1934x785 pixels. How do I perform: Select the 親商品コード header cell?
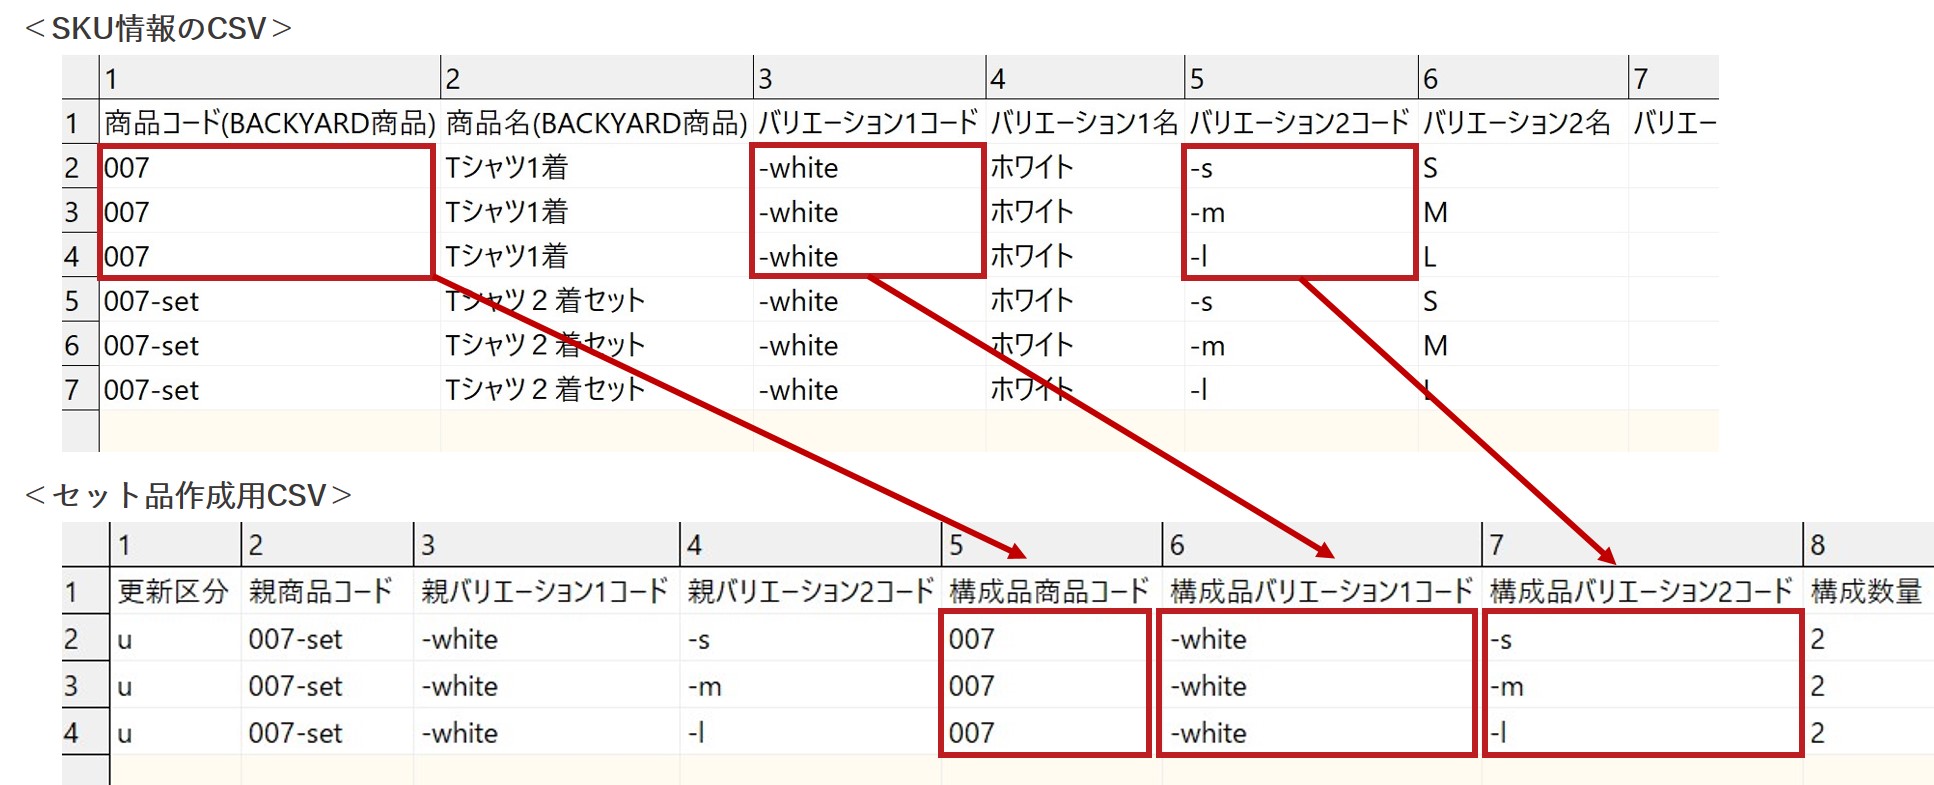(x=327, y=591)
